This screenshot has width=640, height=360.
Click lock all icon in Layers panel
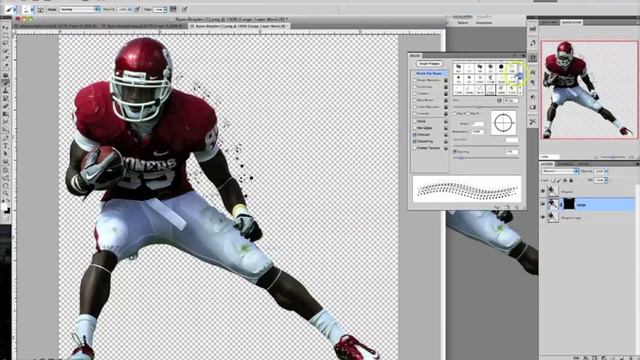tap(571, 180)
